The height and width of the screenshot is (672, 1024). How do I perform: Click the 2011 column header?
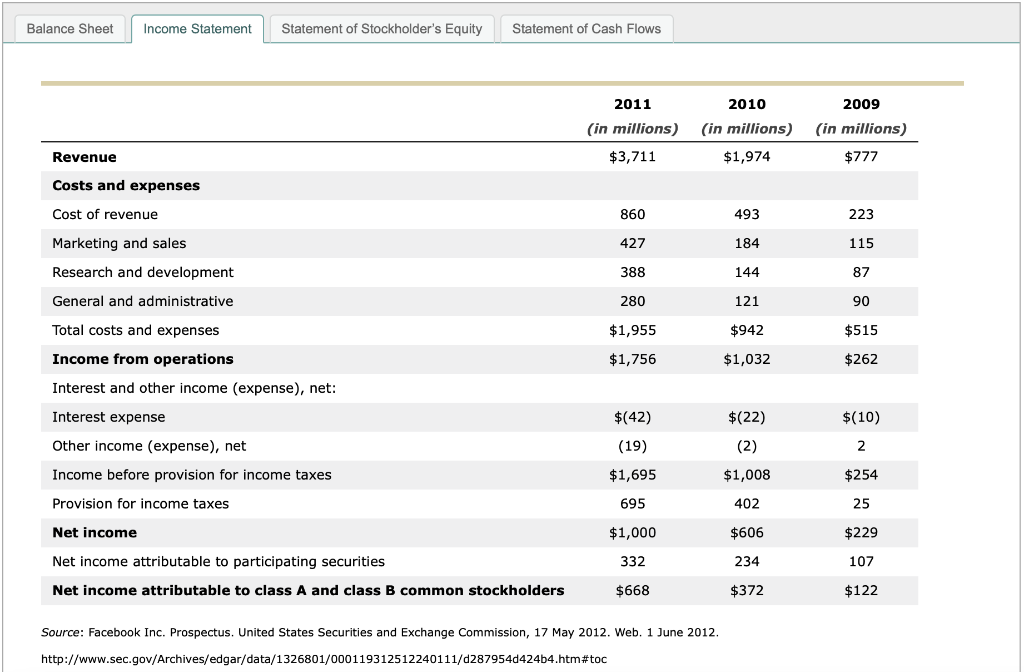point(632,104)
